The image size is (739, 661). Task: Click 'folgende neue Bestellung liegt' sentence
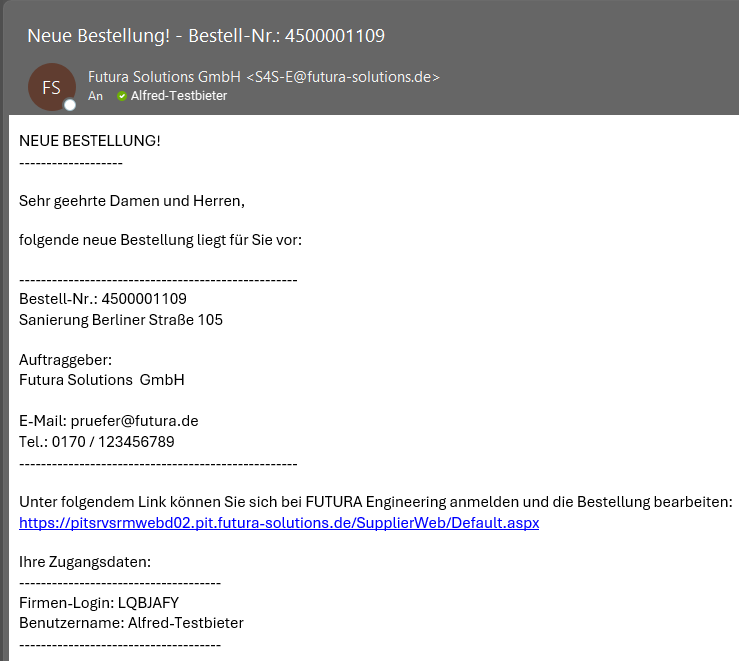pyautogui.click(x=160, y=240)
